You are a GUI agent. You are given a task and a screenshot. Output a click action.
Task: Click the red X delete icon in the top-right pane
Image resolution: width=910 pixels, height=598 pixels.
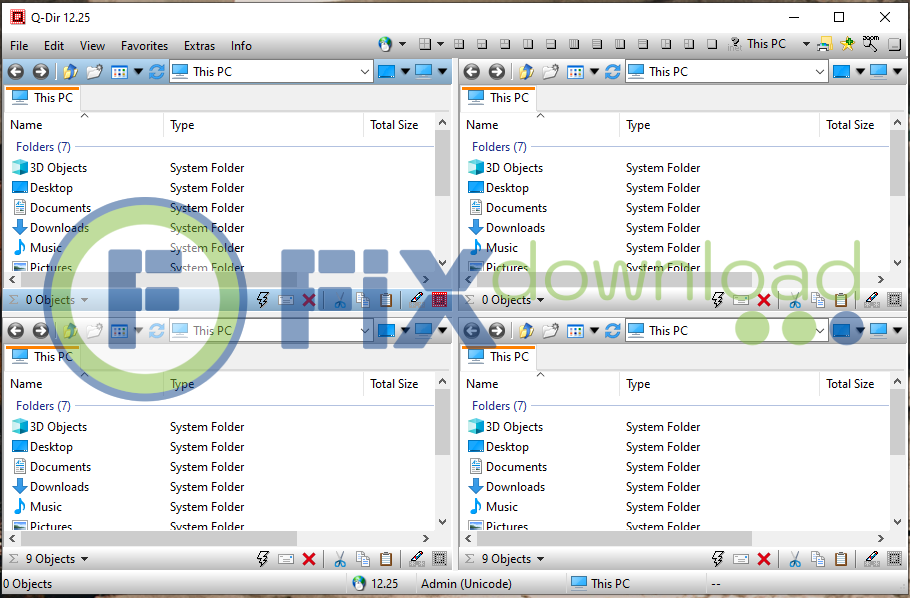coord(764,300)
